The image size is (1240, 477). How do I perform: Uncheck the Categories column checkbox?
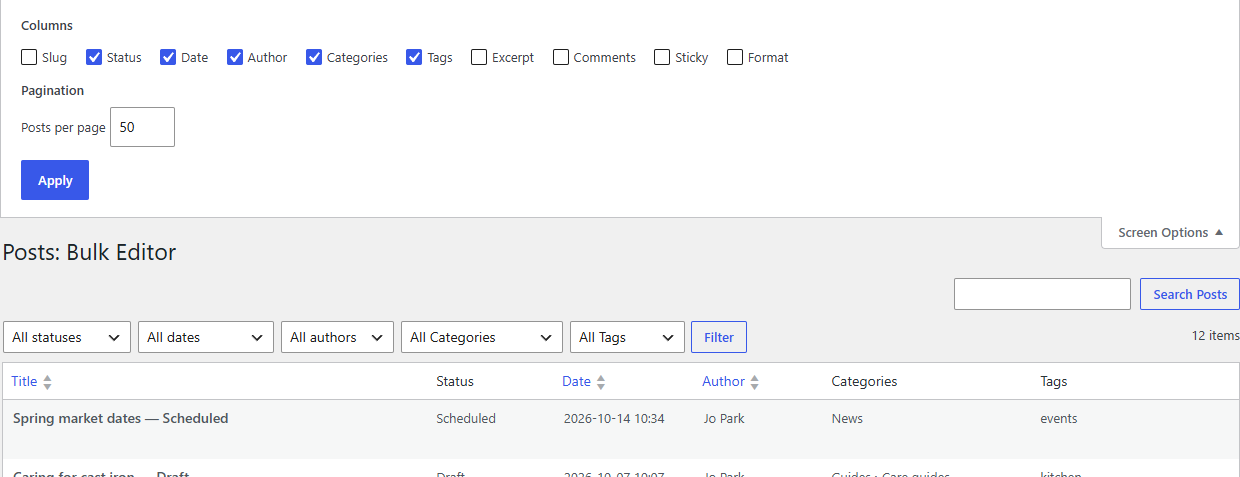click(314, 57)
